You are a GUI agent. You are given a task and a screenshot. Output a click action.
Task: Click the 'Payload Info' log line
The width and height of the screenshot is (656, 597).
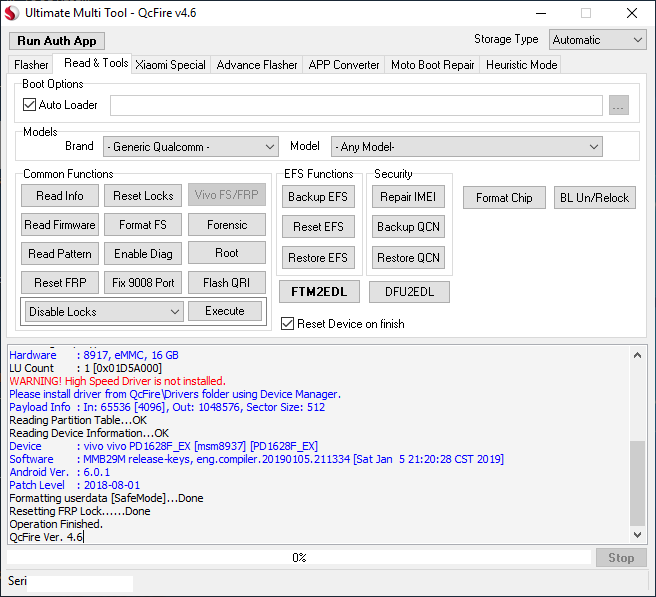point(167,407)
